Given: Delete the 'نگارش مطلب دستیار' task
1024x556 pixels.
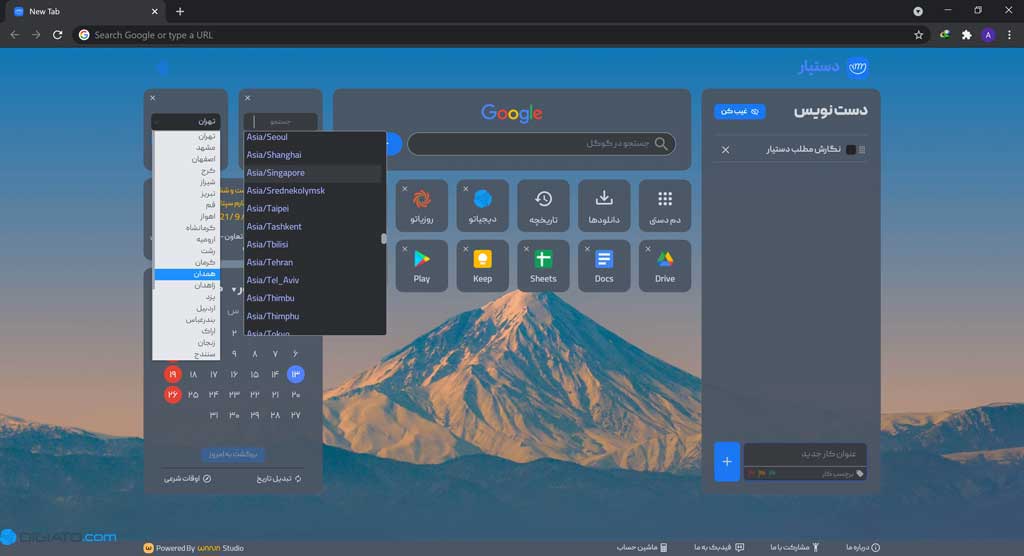Looking at the screenshot, I should pos(726,150).
